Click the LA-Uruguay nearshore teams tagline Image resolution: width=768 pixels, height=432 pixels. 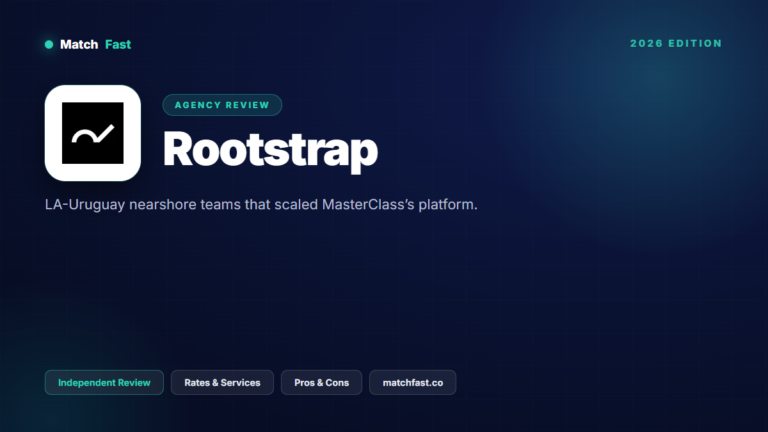261,204
